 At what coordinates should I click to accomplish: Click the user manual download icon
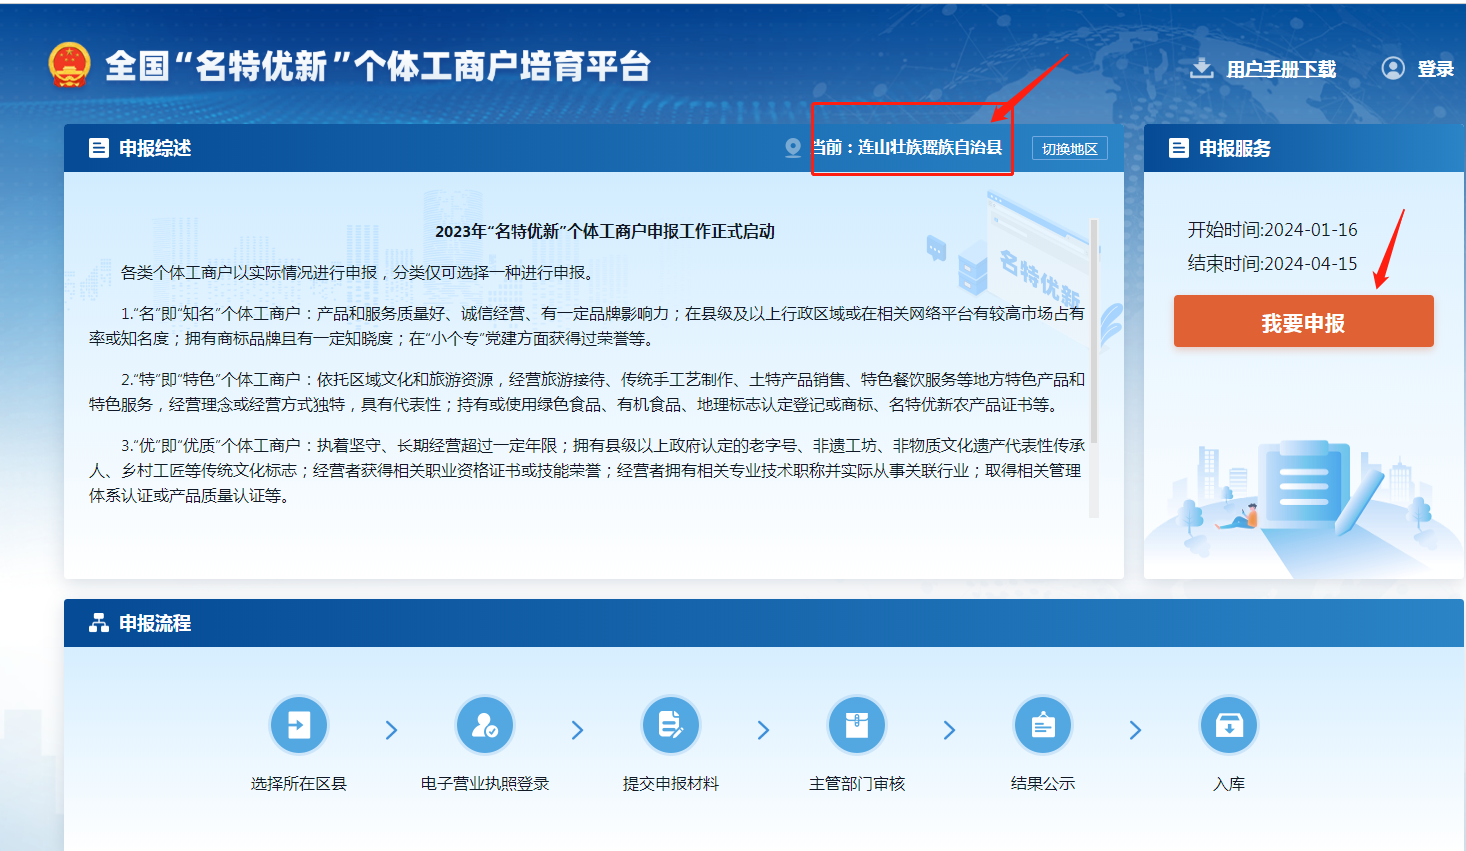[x=1201, y=68]
